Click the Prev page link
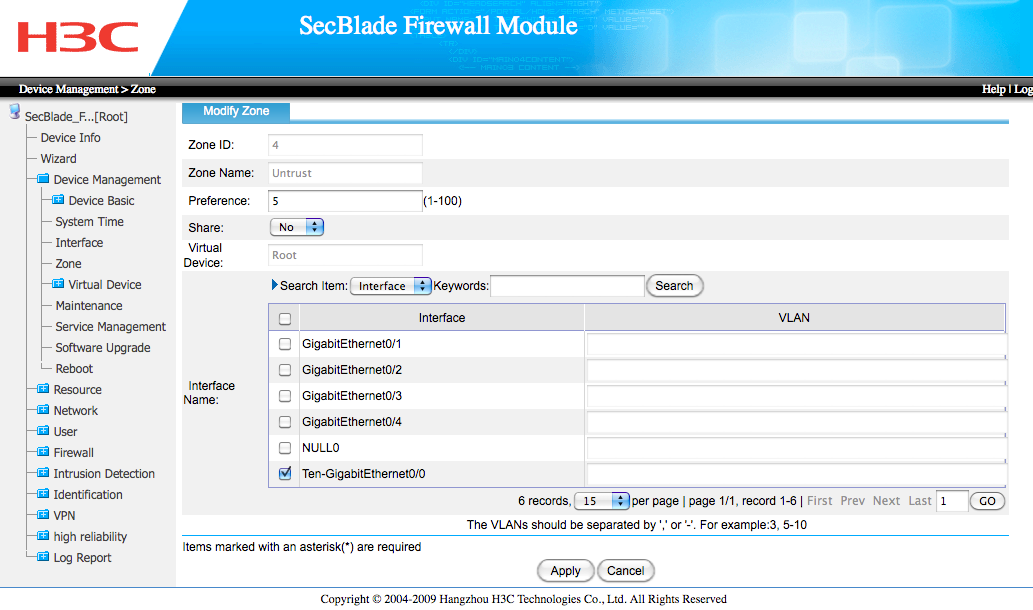This screenshot has height=610, width=1033. (x=852, y=501)
